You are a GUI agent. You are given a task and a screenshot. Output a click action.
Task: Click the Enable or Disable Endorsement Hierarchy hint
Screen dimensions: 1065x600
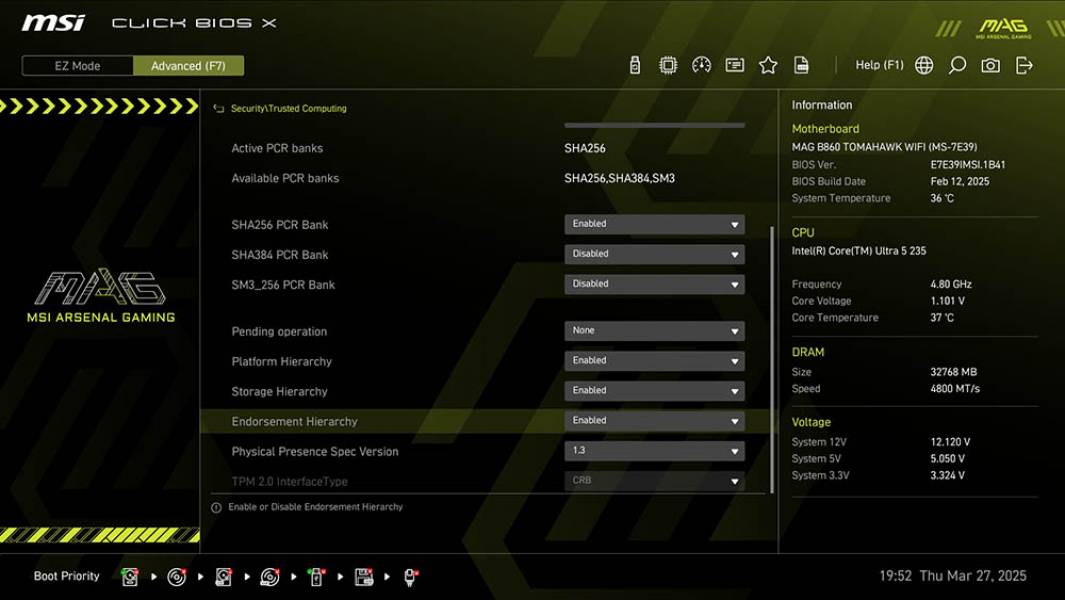click(315, 507)
